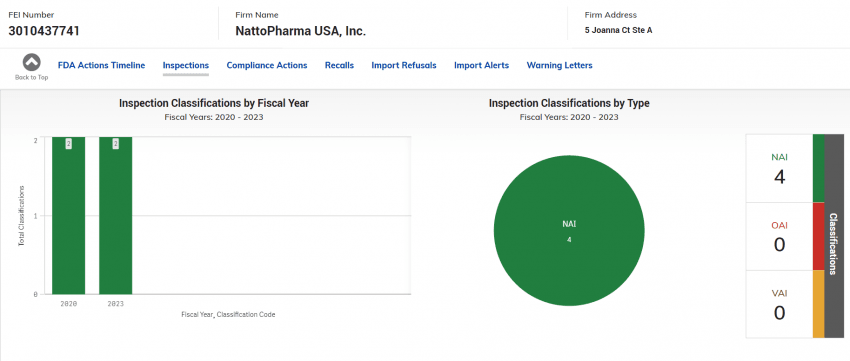Click the Back to Top caption text
Viewport: 850px width, 361px height.
click(31, 78)
